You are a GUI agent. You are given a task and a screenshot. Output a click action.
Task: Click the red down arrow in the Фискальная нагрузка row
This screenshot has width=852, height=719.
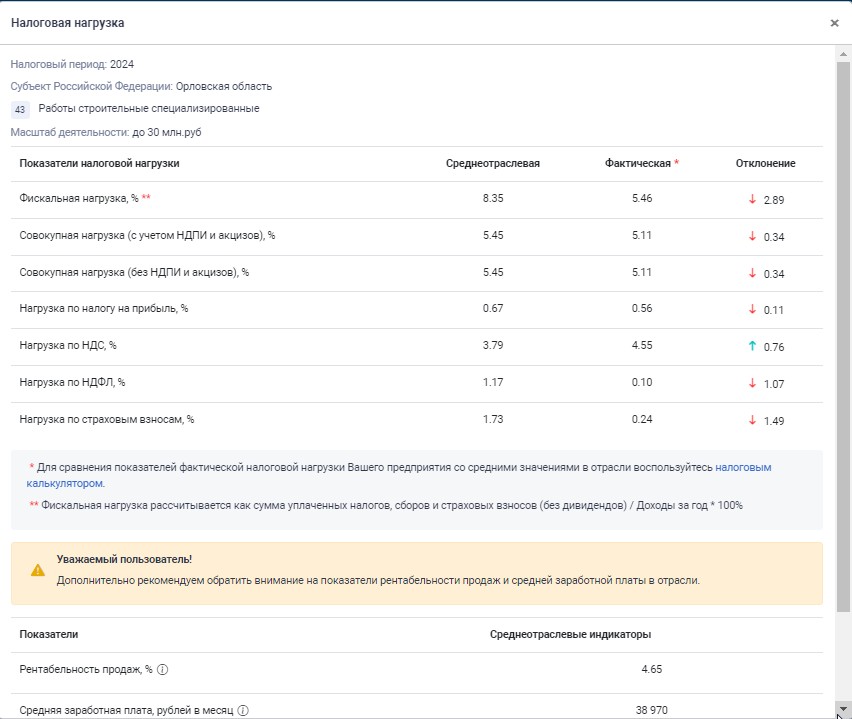(752, 199)
